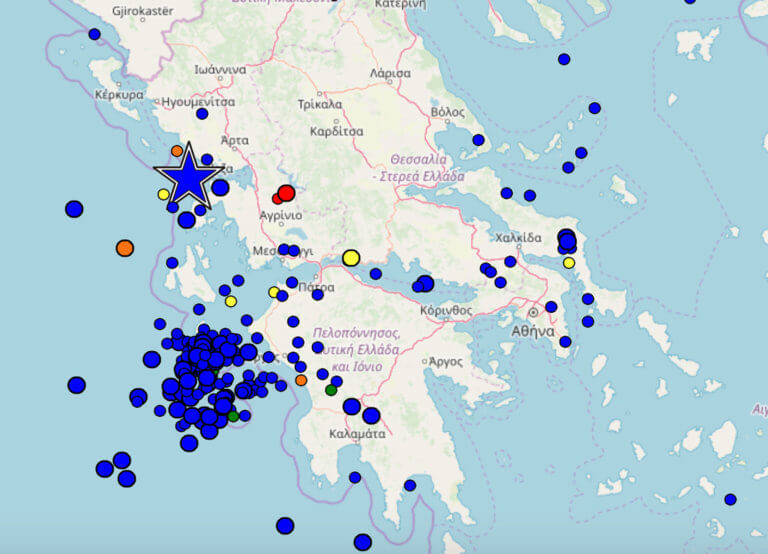Select the red earthquake marker near Αγρίνιο
Screen dimensions: 768x554
pyautogui.click(x=286, y=193)
